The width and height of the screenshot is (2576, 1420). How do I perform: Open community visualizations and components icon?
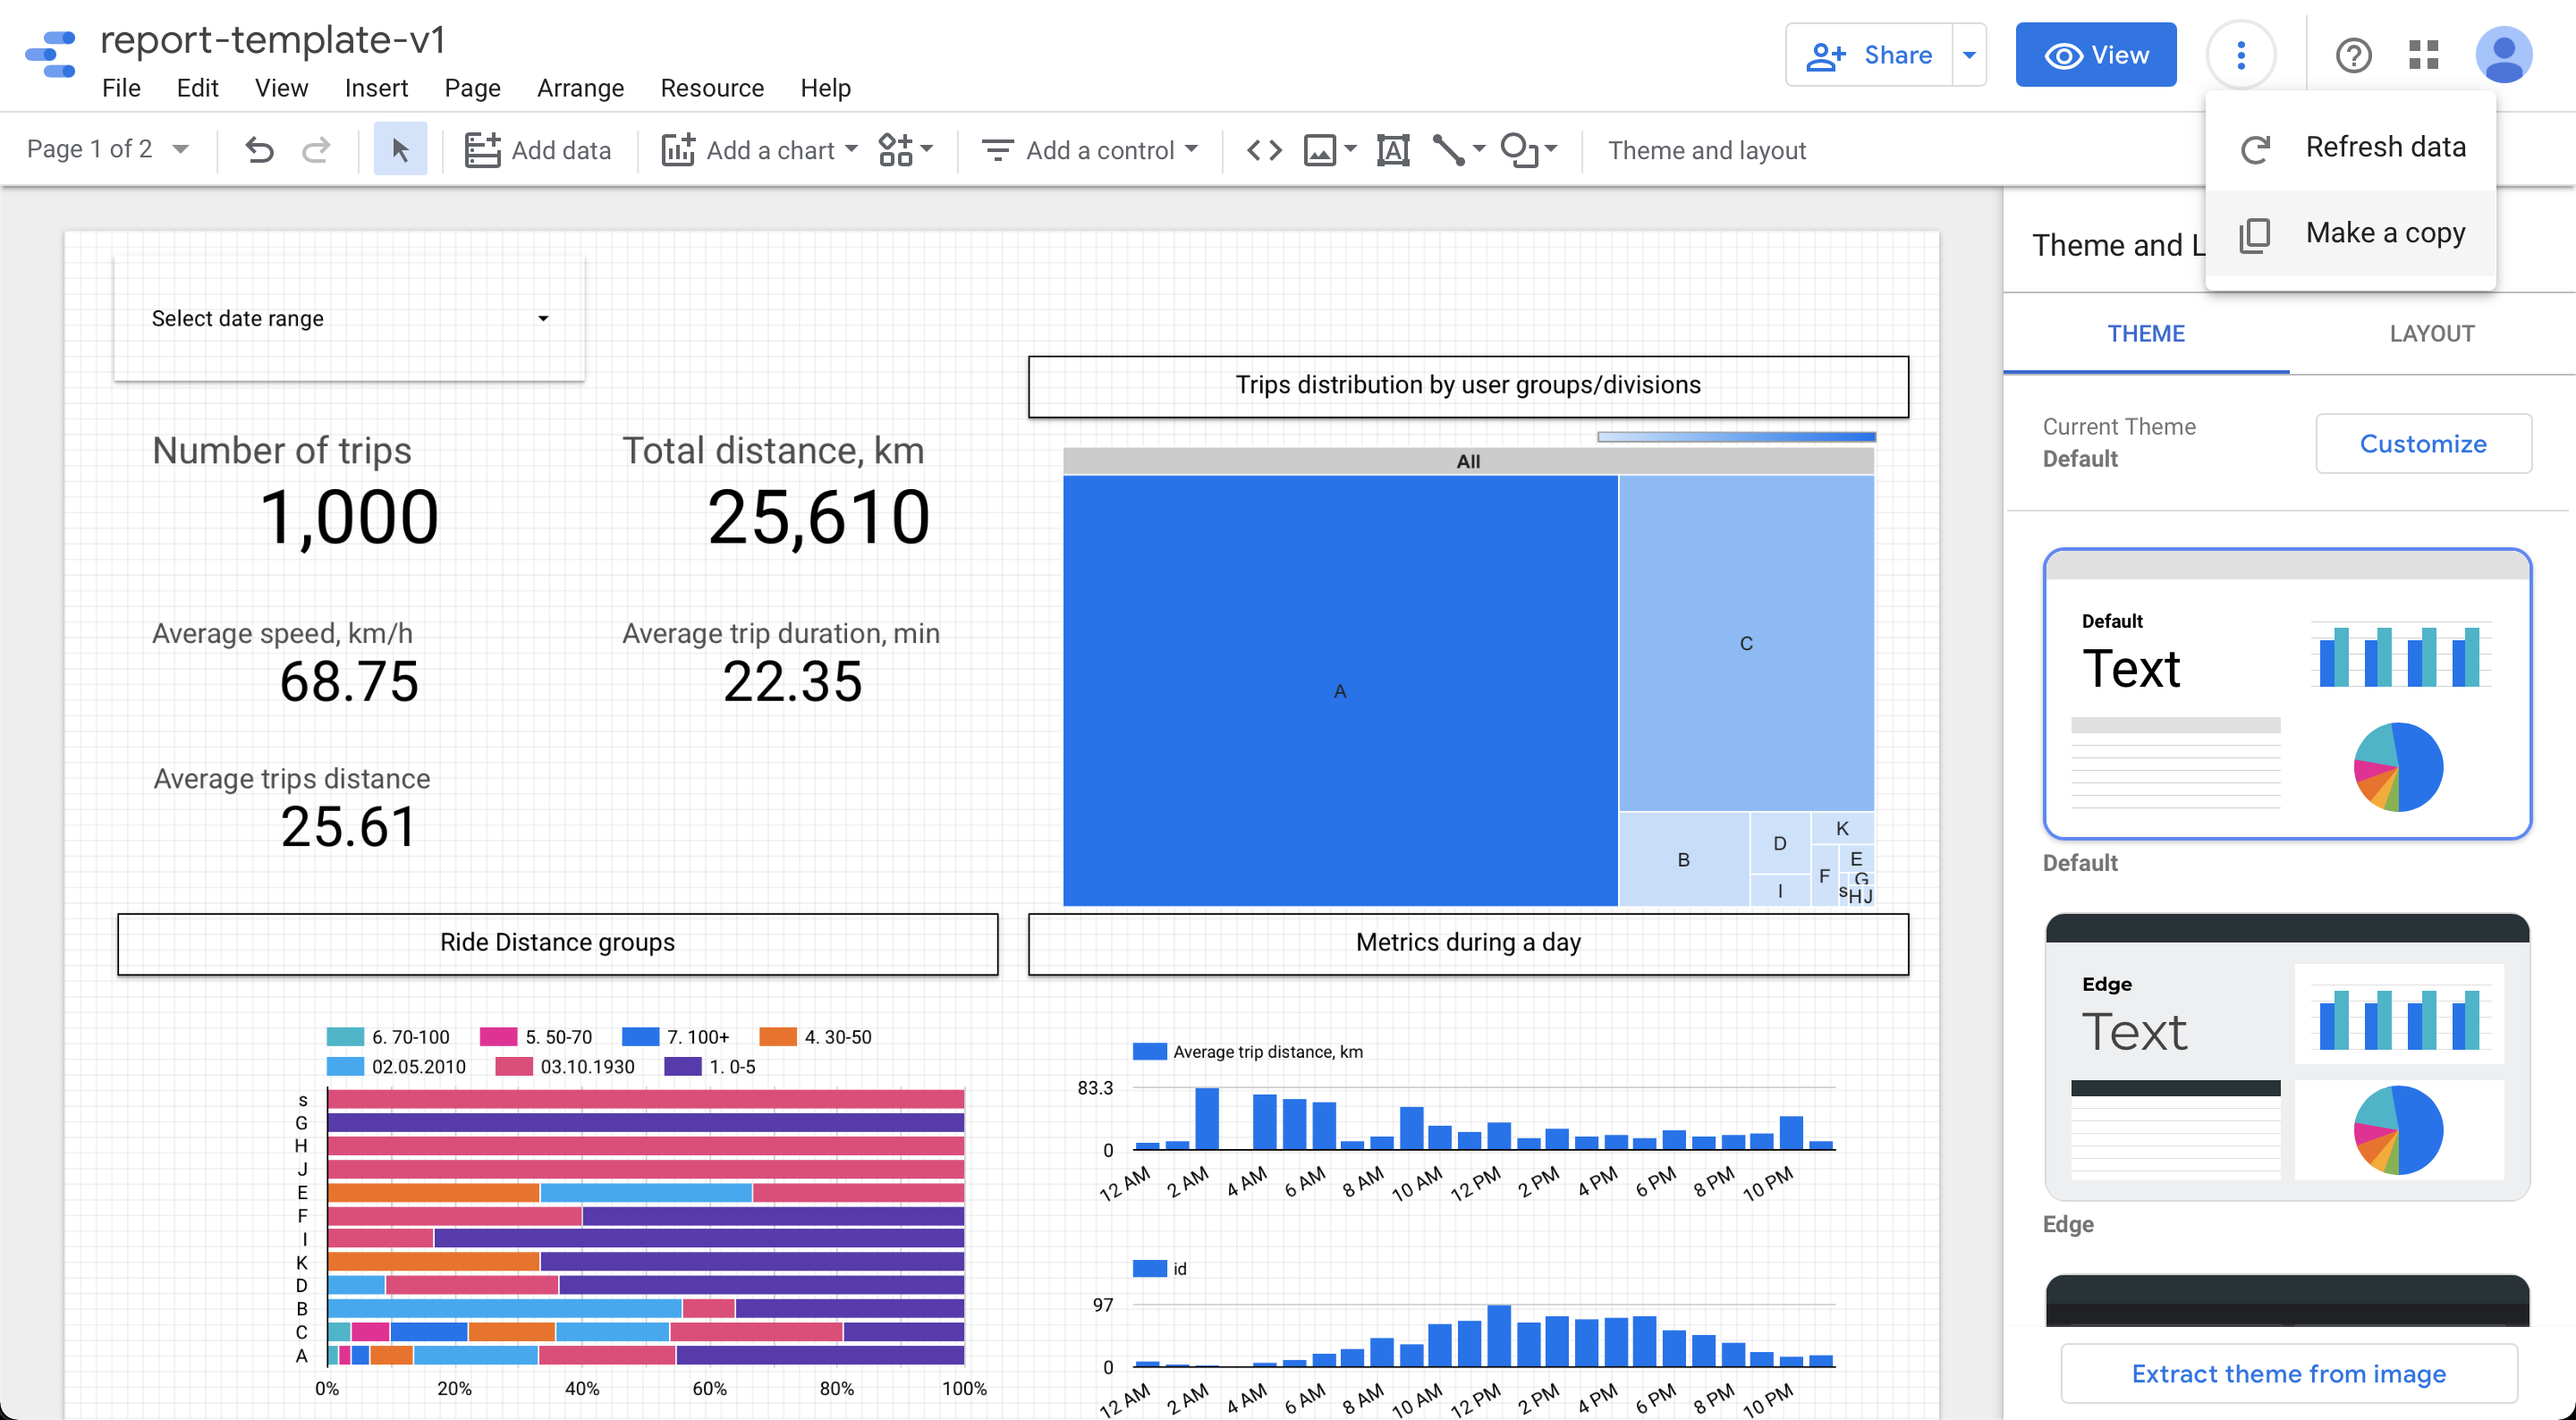point(895,150)
